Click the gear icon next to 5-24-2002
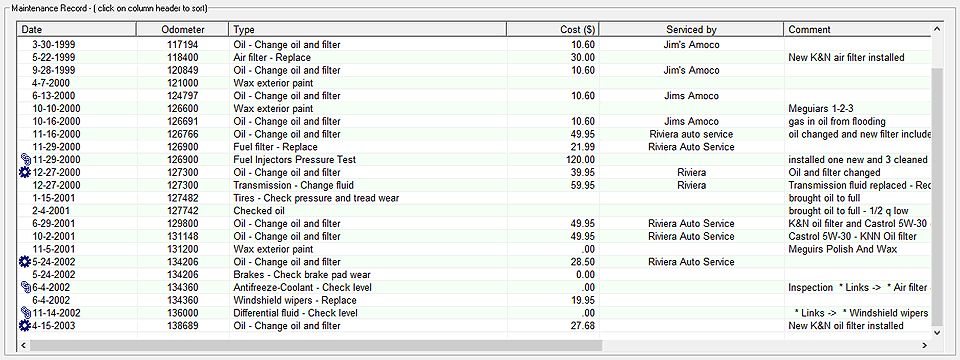The height and width of the screenshot is (360, 960). point(25,262)
